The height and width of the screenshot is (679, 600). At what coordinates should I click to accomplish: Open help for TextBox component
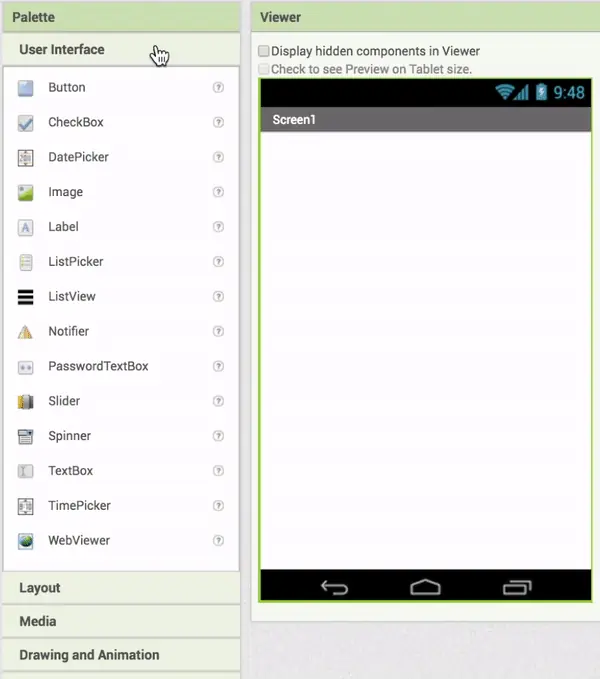[218, 471]
